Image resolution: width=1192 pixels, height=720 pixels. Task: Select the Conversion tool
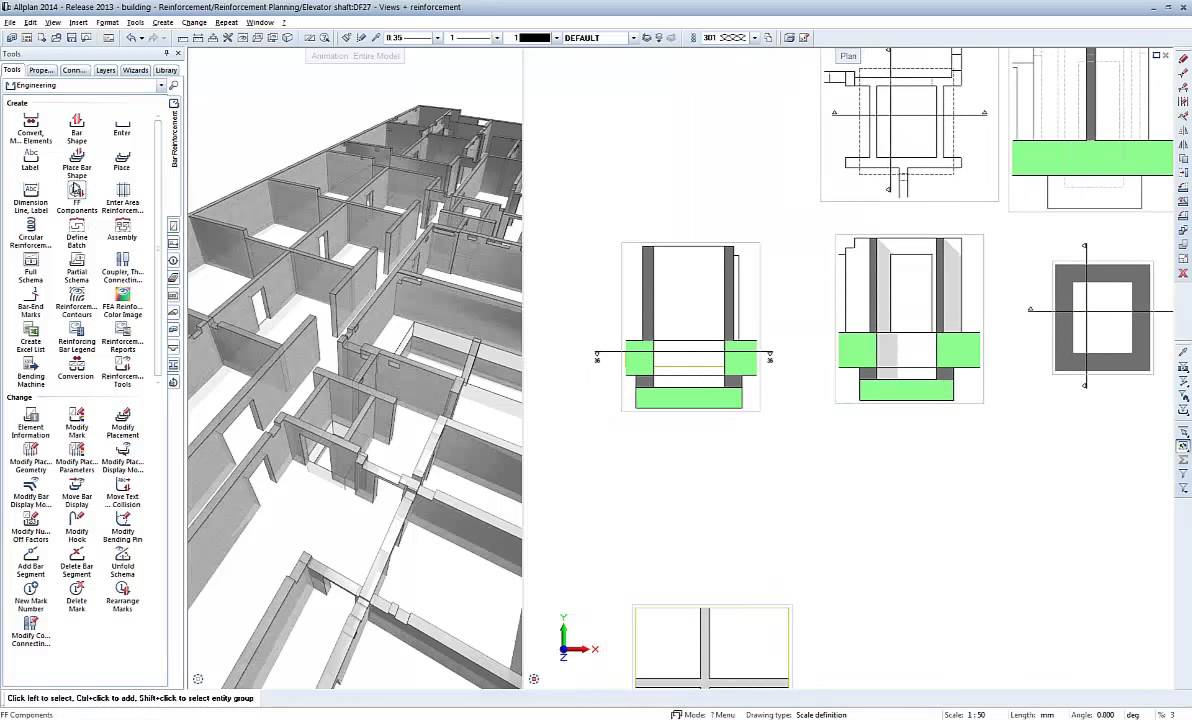tap(76, 369)
